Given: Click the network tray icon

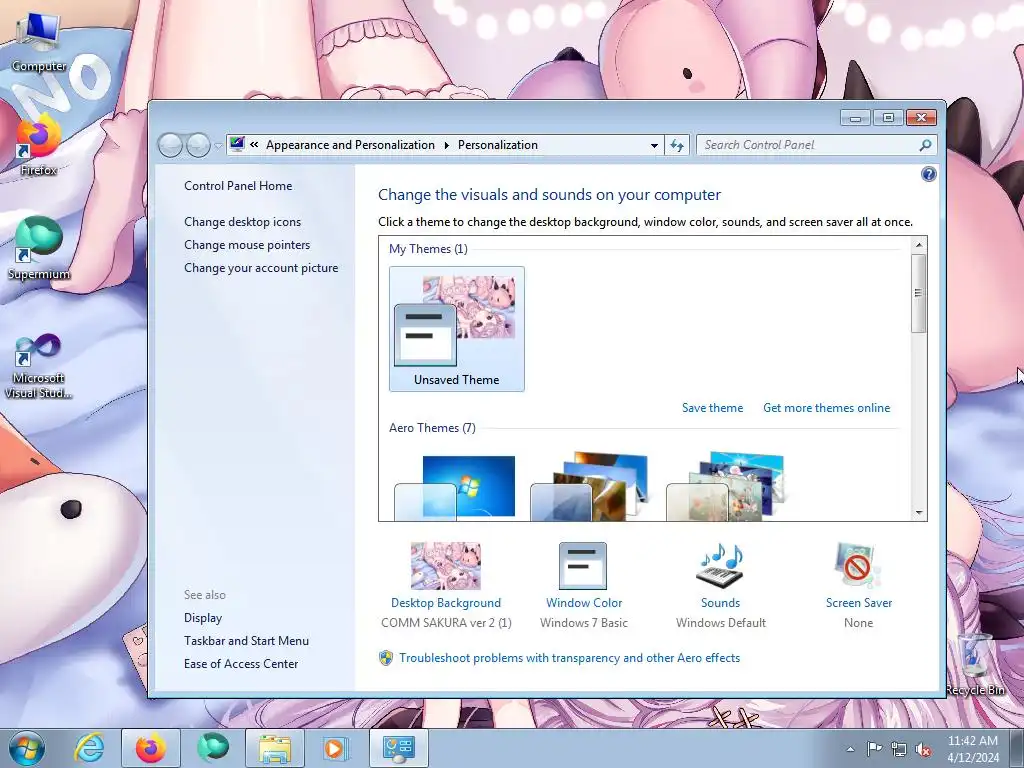Looking at the screenshot, I should (x=899, y=750).
